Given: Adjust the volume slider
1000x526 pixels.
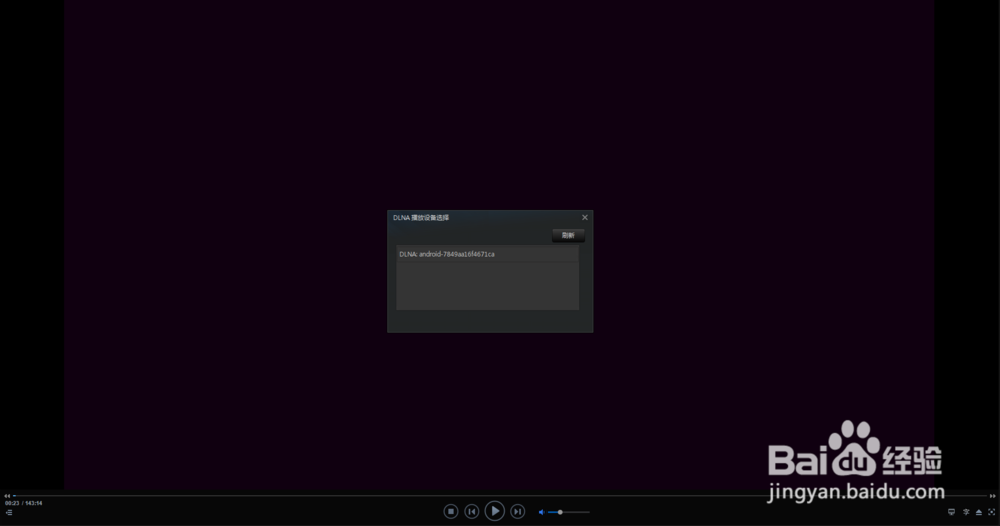Looking at the screenshot, I should (569, 512).
